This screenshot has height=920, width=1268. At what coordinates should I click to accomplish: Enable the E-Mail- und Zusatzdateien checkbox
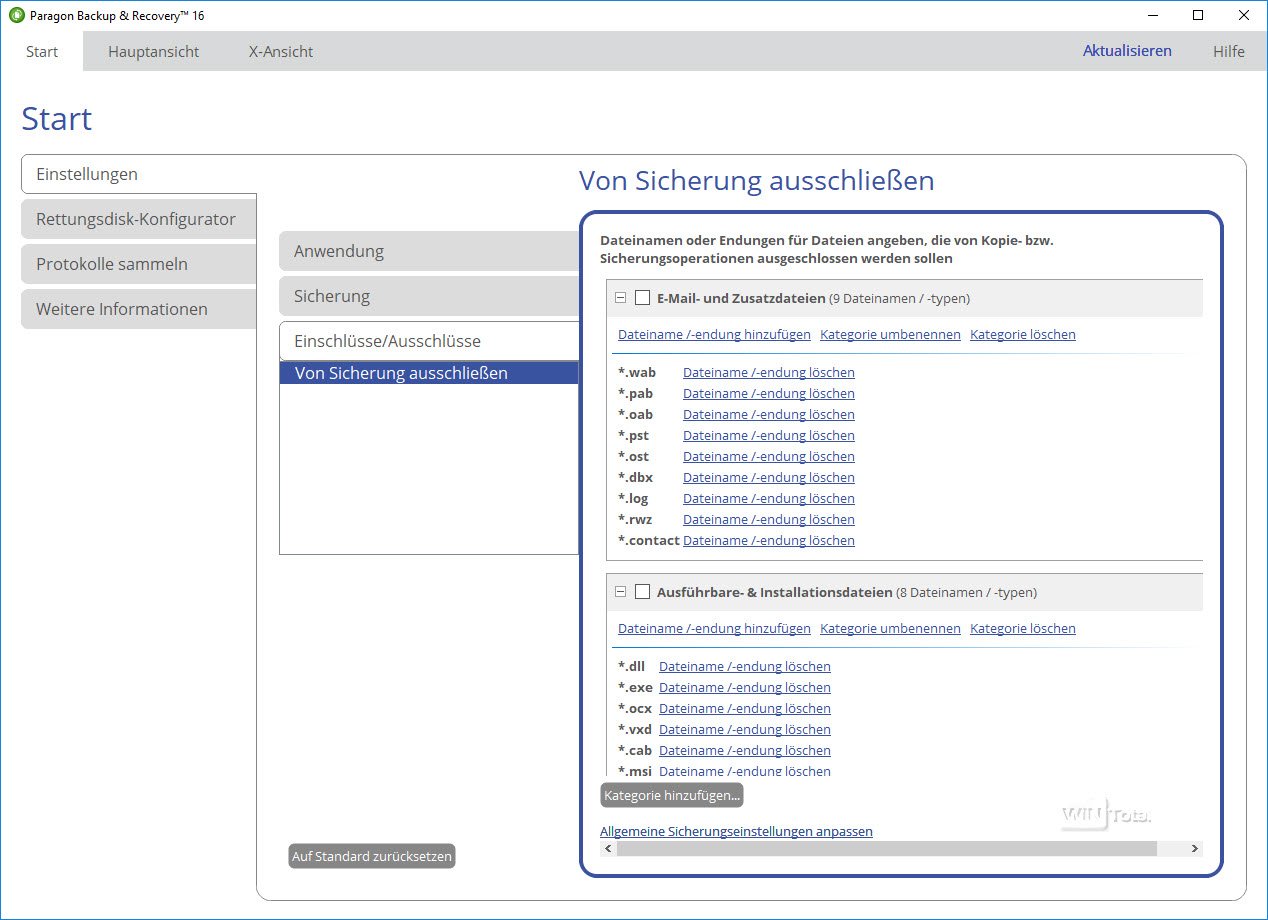click(642, 298)
